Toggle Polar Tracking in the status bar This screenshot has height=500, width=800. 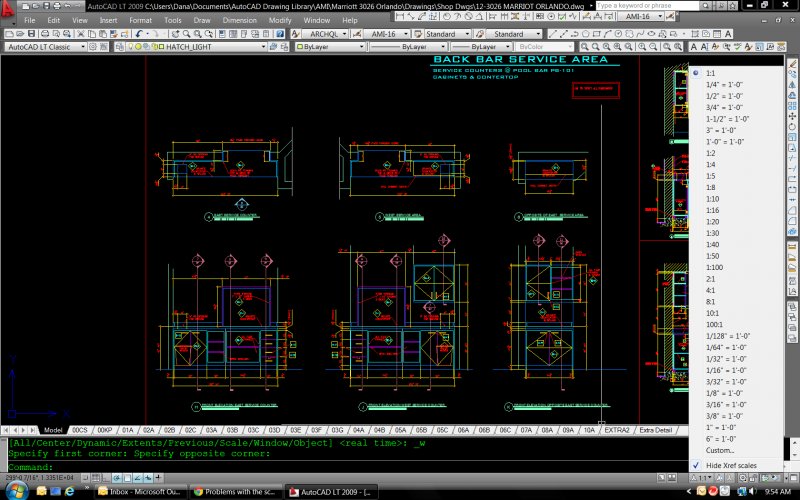pos(117,478)
